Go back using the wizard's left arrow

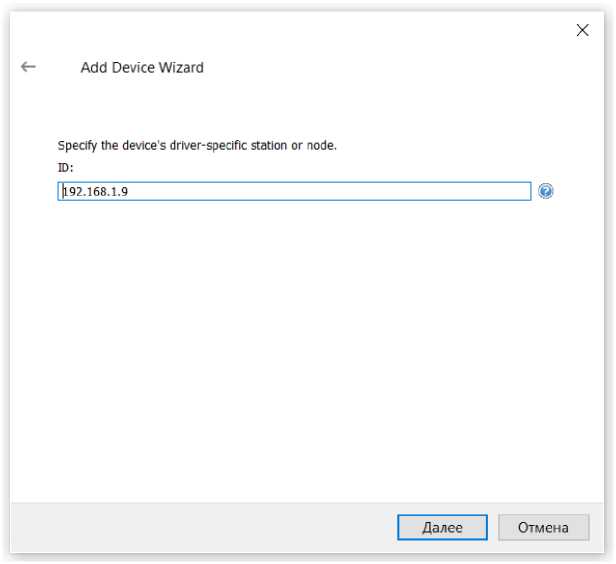(x=28, y=67)
